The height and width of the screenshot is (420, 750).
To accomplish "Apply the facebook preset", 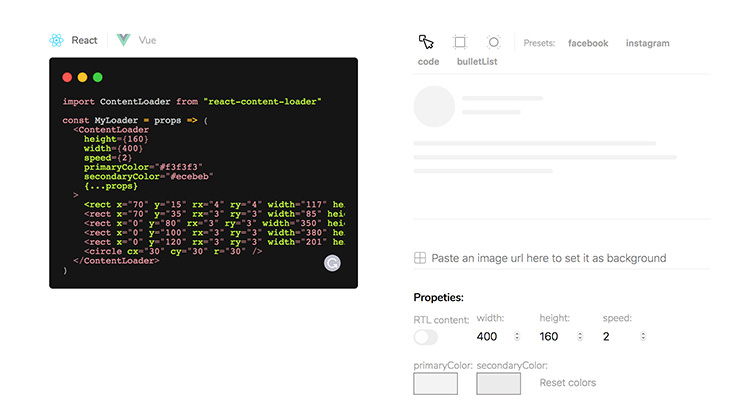I will [x=588, y=43].
